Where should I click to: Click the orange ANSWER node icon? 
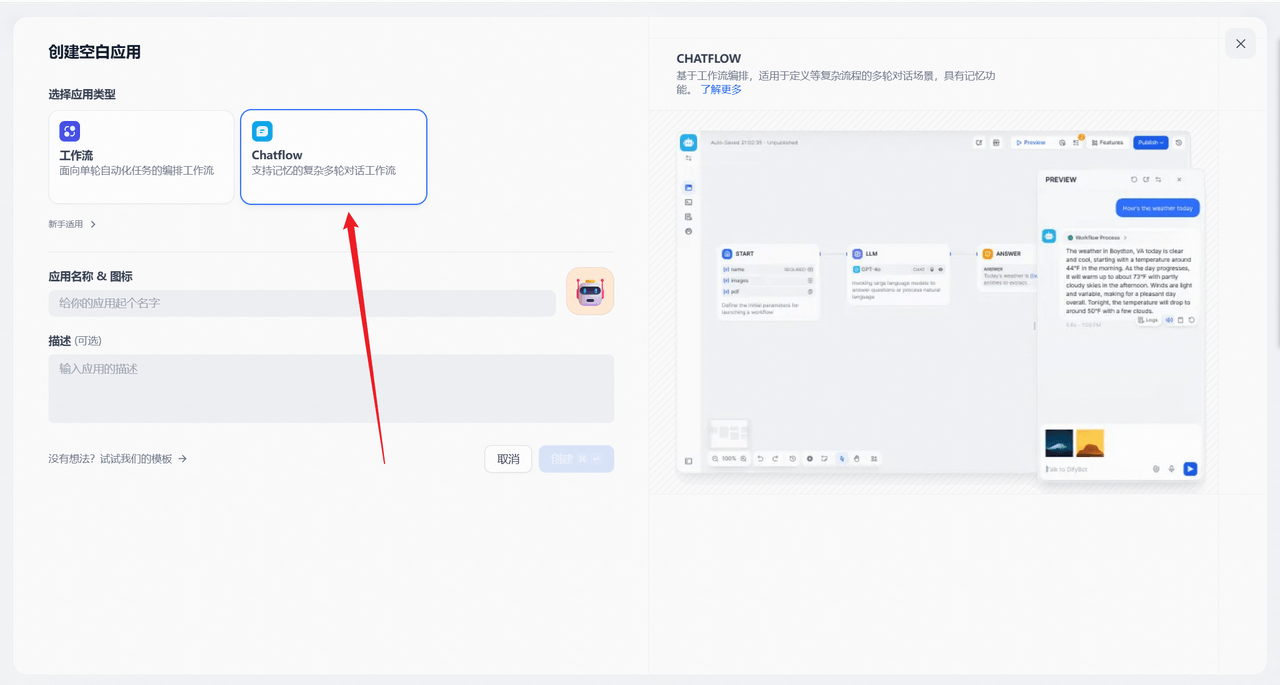click(987, 254)
